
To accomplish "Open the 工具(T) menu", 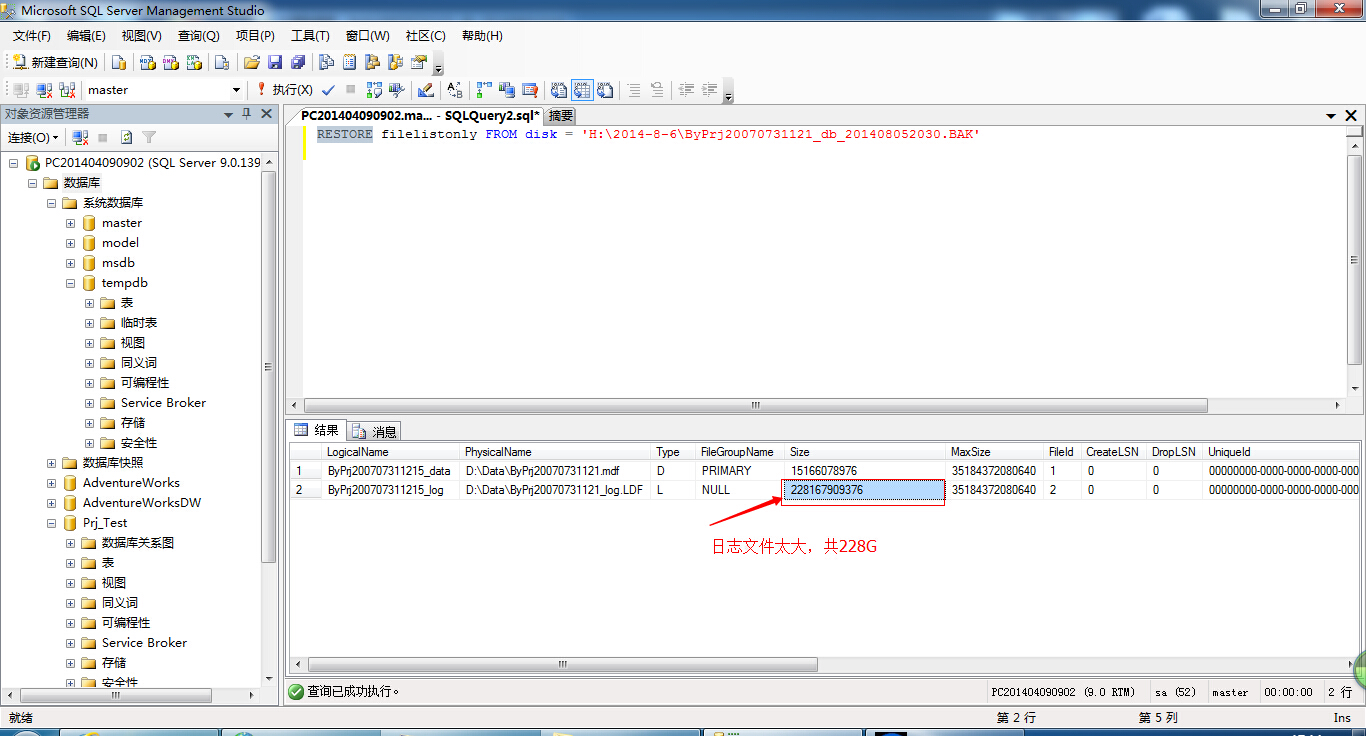I will click(x=310, y=35).
